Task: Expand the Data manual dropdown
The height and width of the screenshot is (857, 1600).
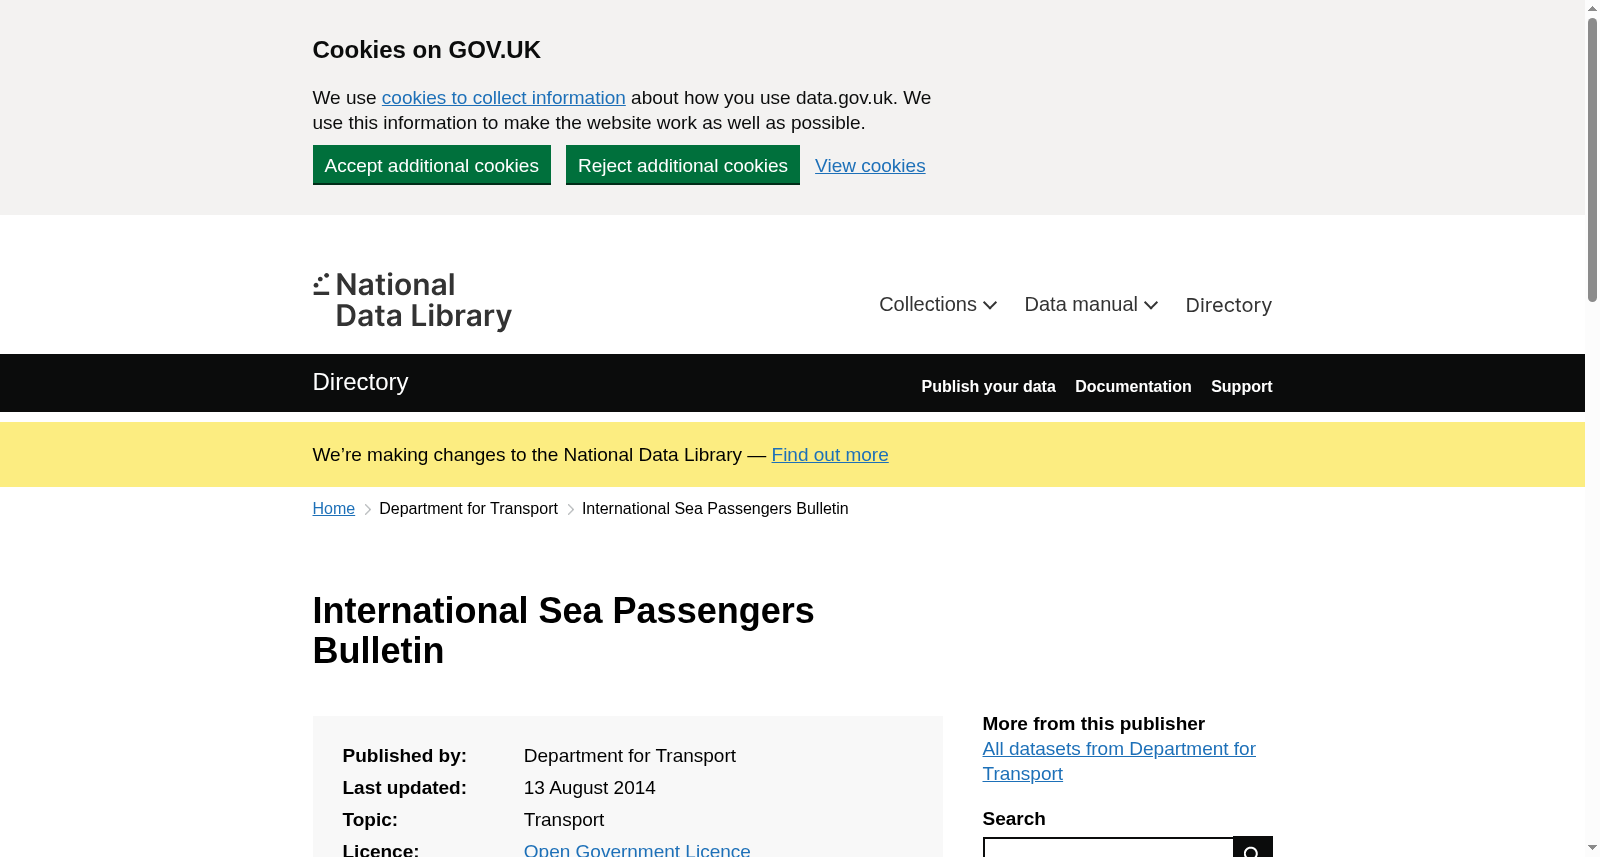Action: (1091, 305)
